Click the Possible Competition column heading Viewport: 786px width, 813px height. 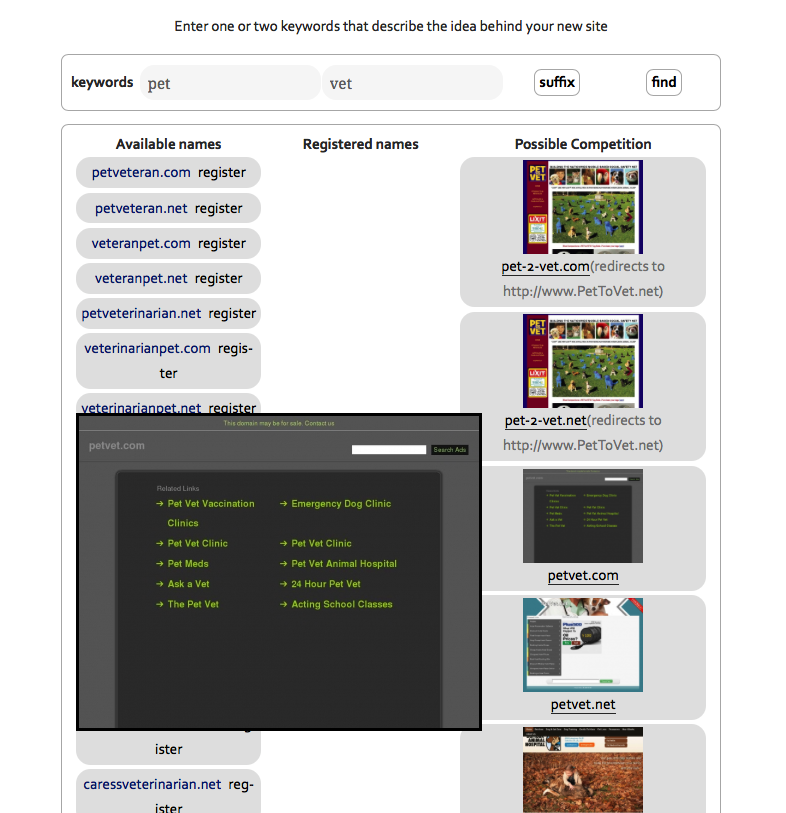[583, 144]
